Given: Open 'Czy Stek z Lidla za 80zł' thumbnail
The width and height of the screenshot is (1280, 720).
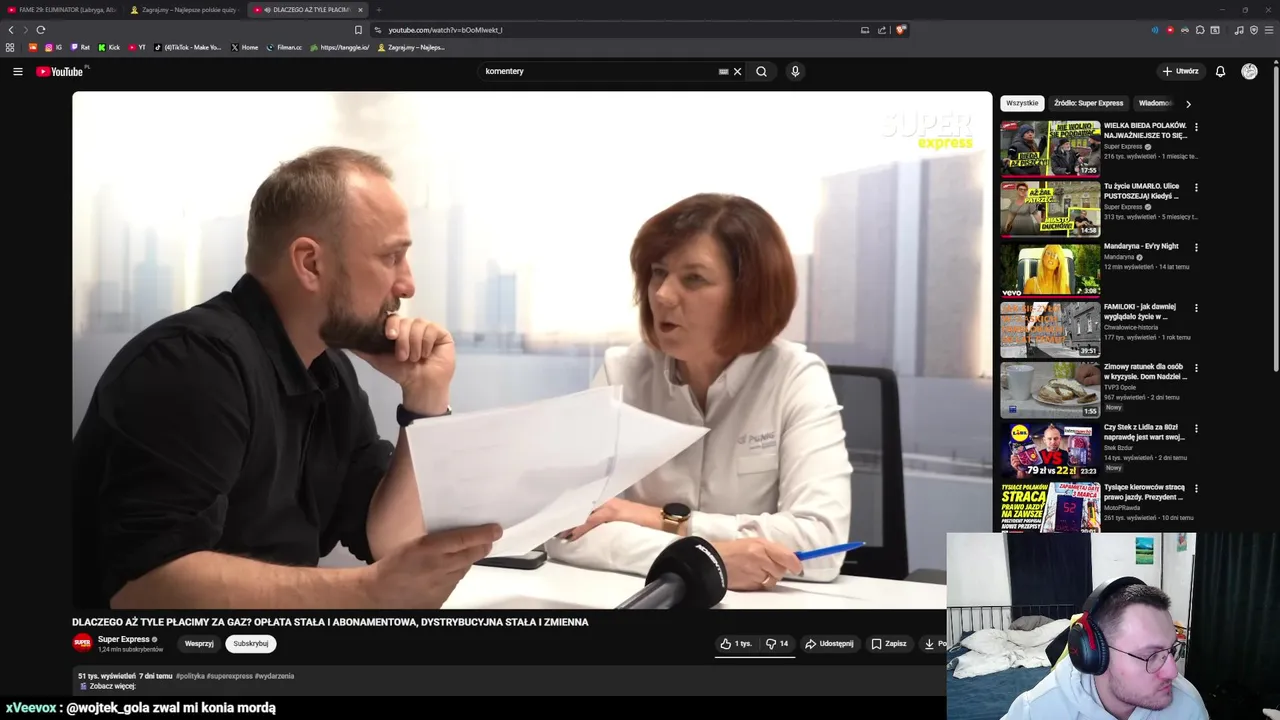Looking at the screenshot, I should [1050, 450].
